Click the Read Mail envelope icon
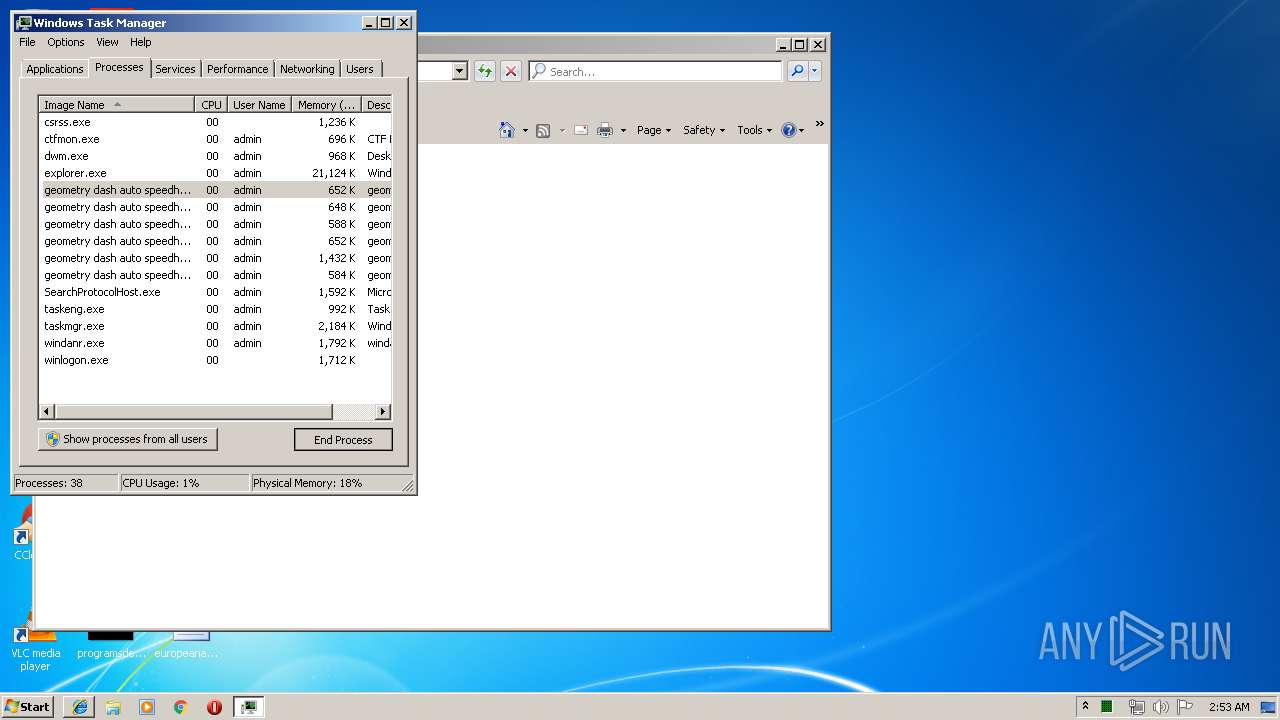This screenshot has width=1280, height=720. pos(581,130)
